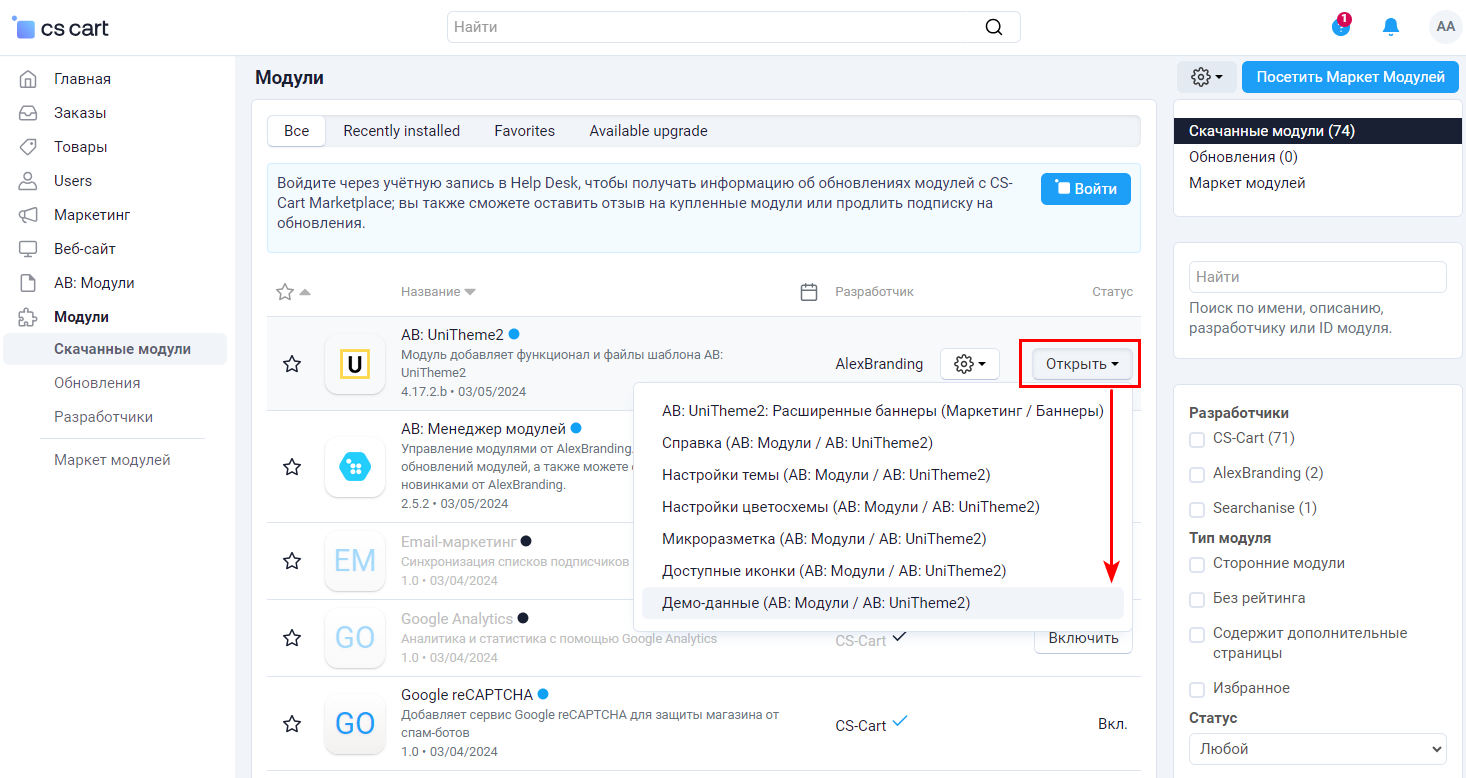The height and width of the screenshot is (778, 1466).
Task: Click the Заказы inbox icon
Action: click(x=29, y=113)
